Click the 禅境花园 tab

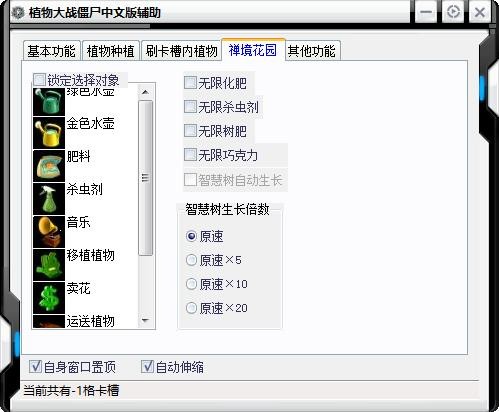[253, 50]
